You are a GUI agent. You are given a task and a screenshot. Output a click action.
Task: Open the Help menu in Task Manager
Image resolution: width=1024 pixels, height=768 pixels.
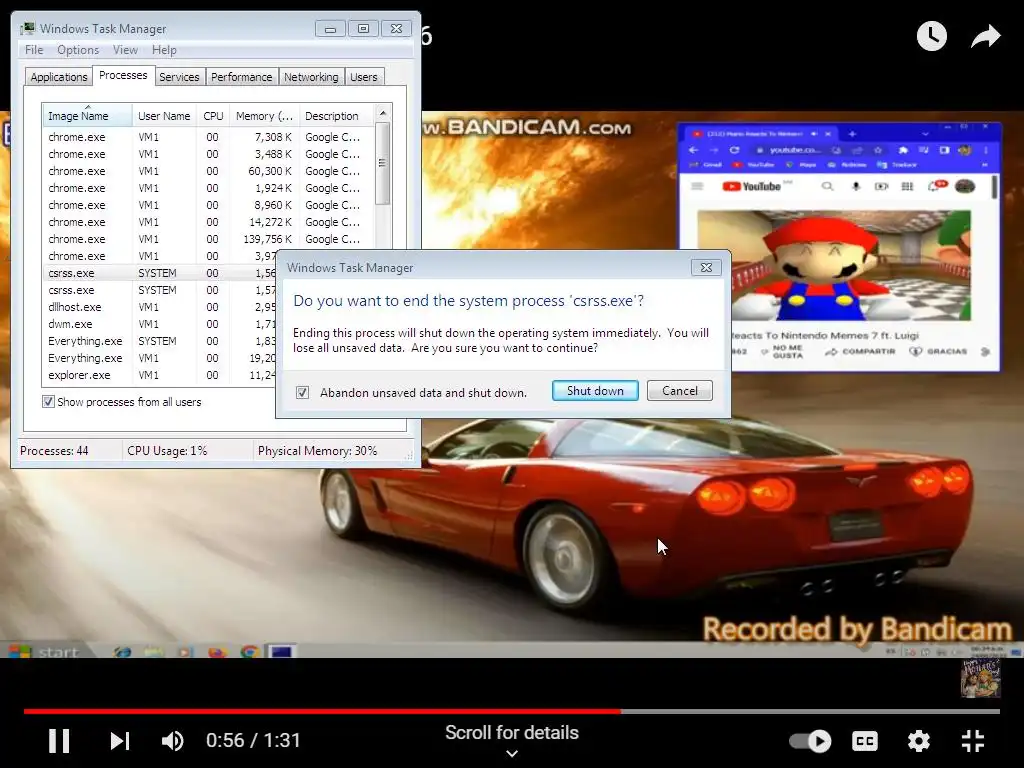[x=164, y=50]
